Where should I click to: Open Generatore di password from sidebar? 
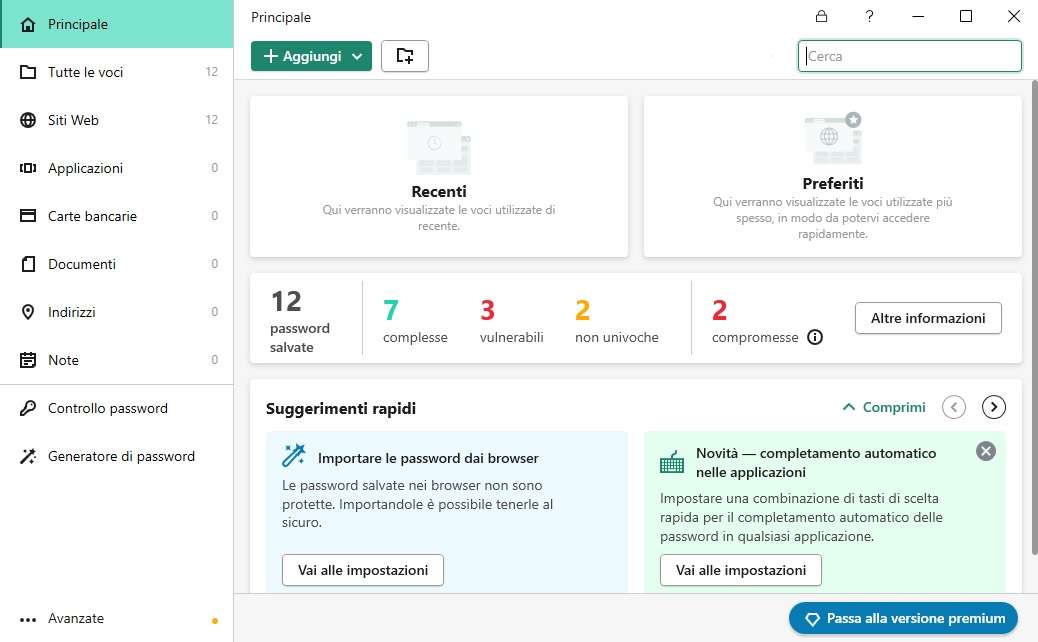coord(121,456)
